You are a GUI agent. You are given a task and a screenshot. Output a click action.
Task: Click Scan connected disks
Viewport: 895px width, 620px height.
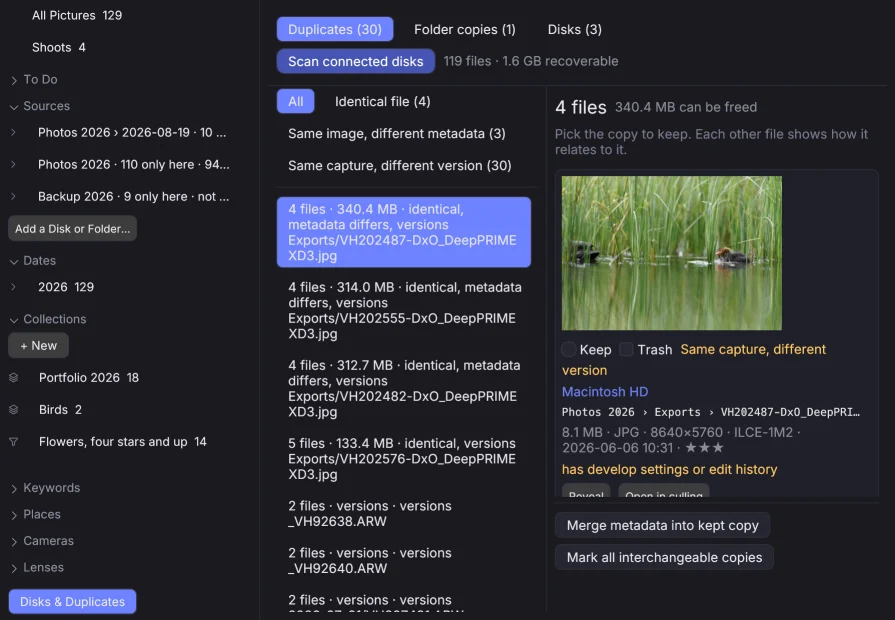[x=356, y=61]
